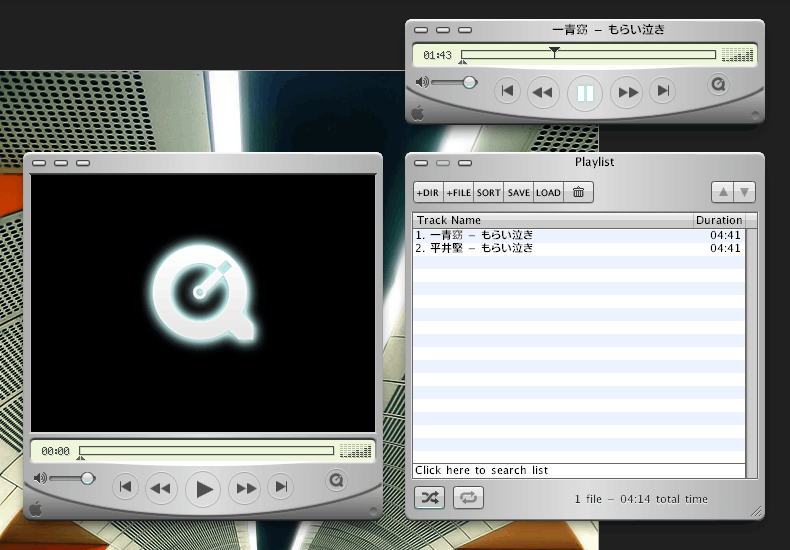Rewind in the top player window

tap(543, 93)
